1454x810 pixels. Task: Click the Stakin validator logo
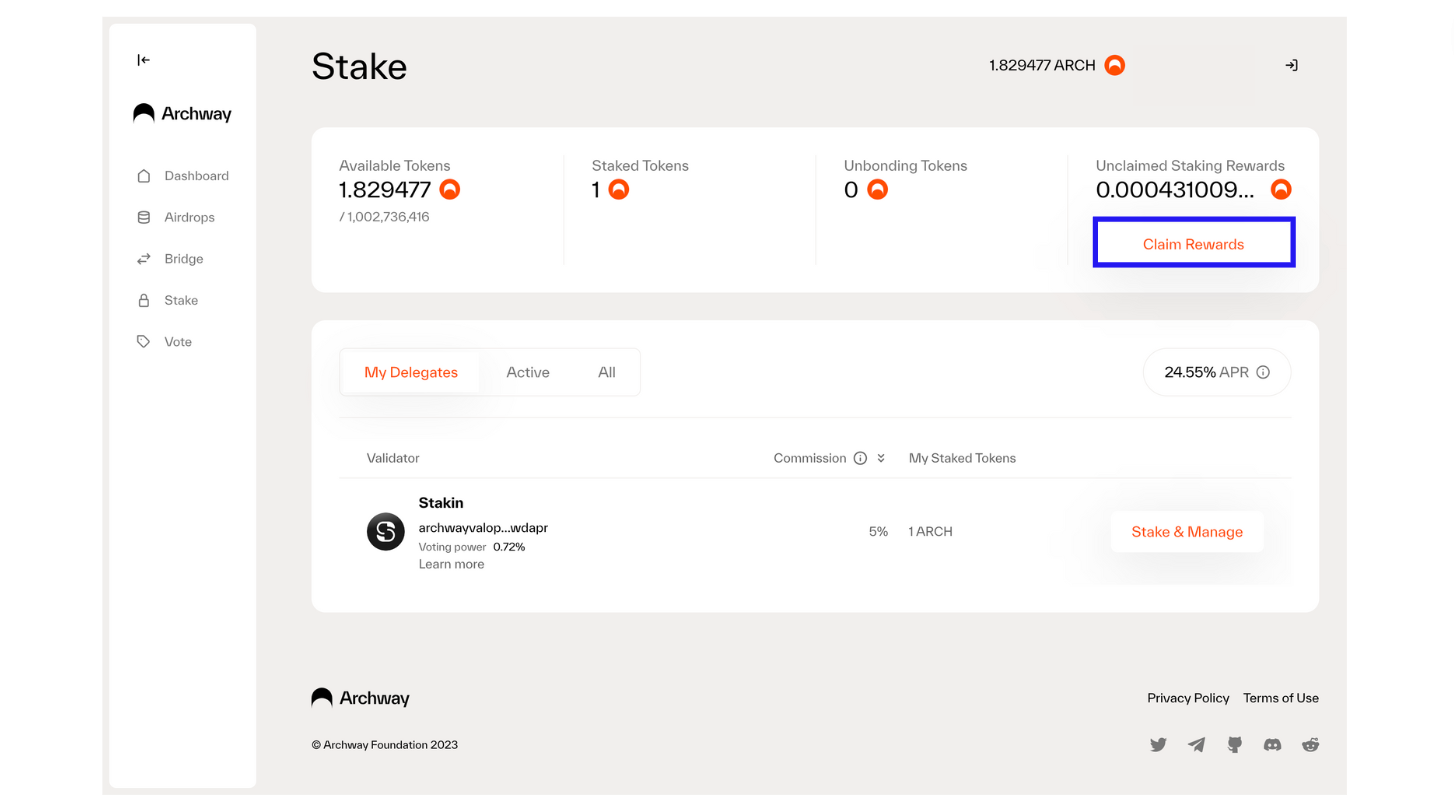pos(386,532)
